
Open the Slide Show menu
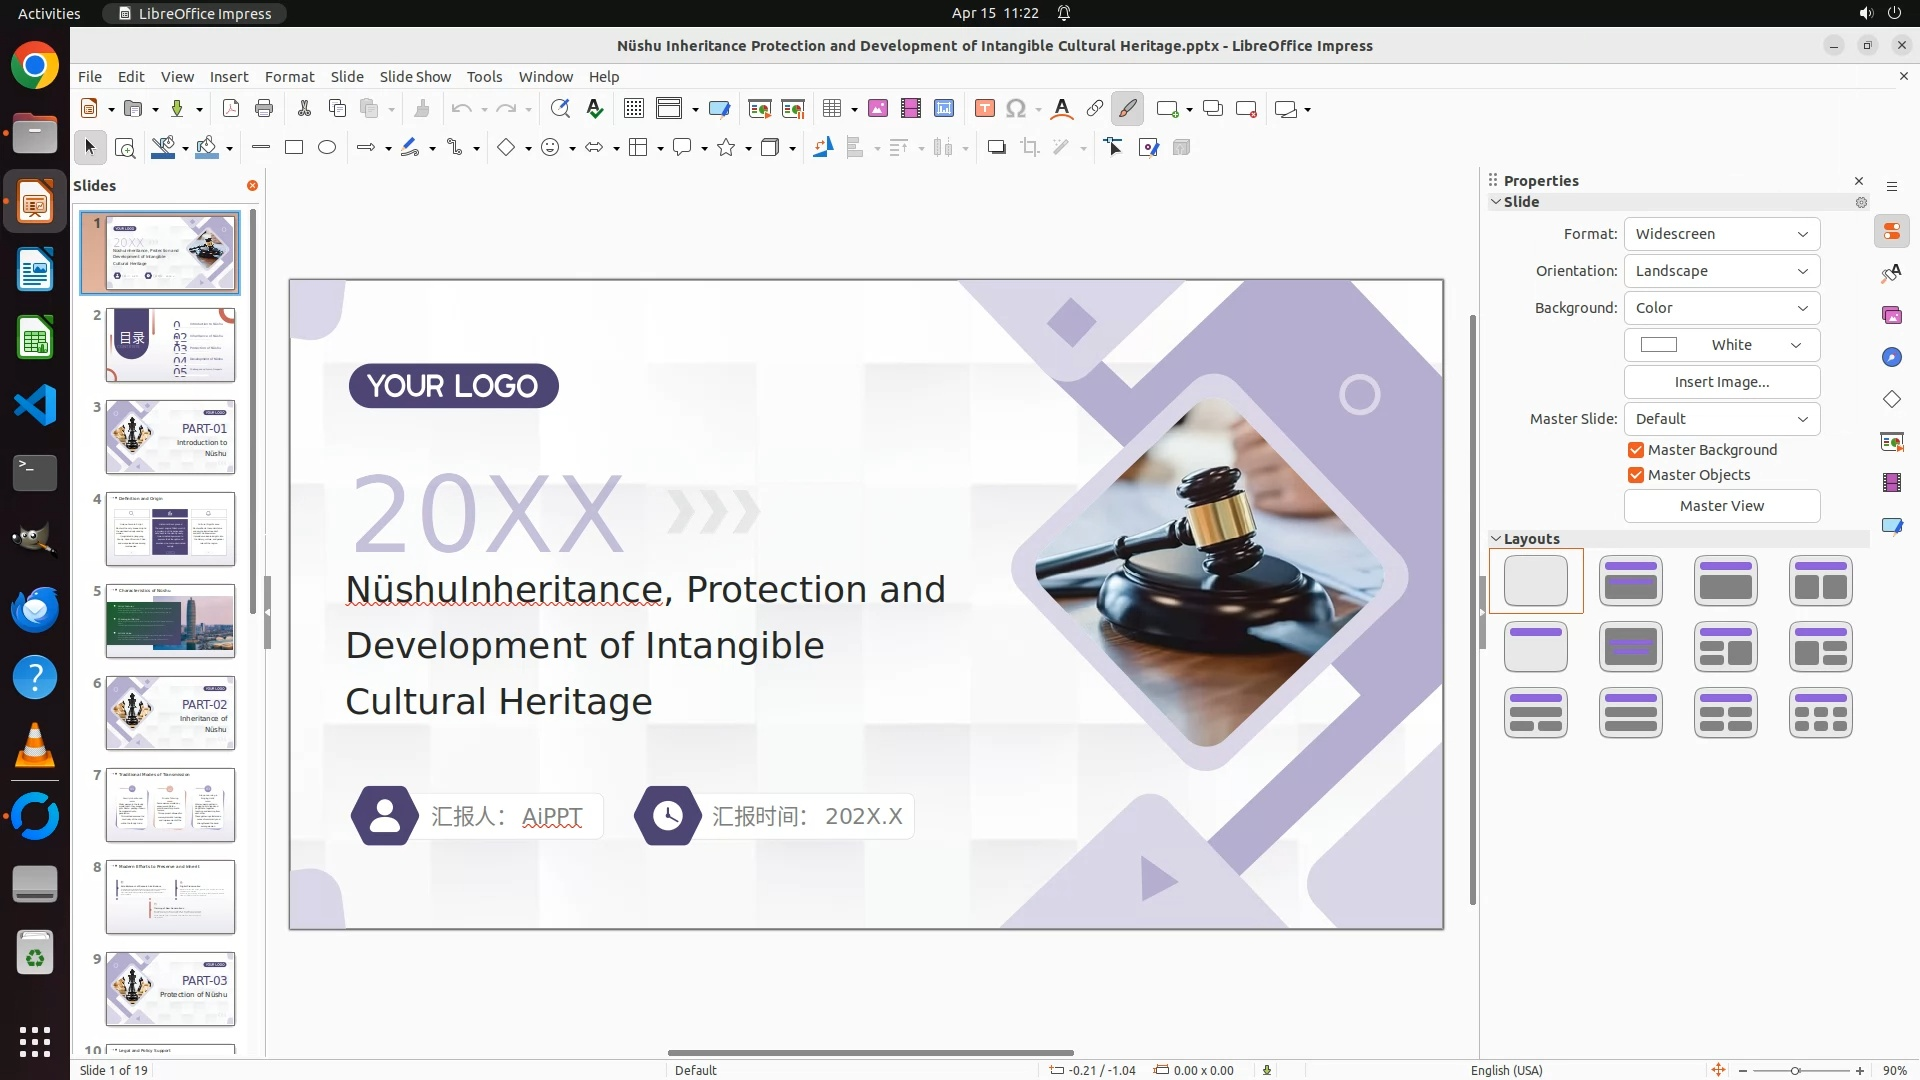pos(415,76)
